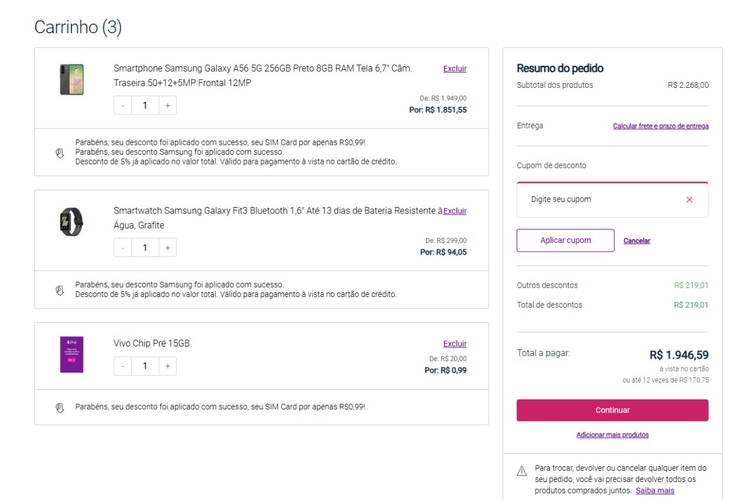The height and width of the screenshot is (500, 744).
Task: Click Adicionar mais produtos link
Action: pos(612,435)
